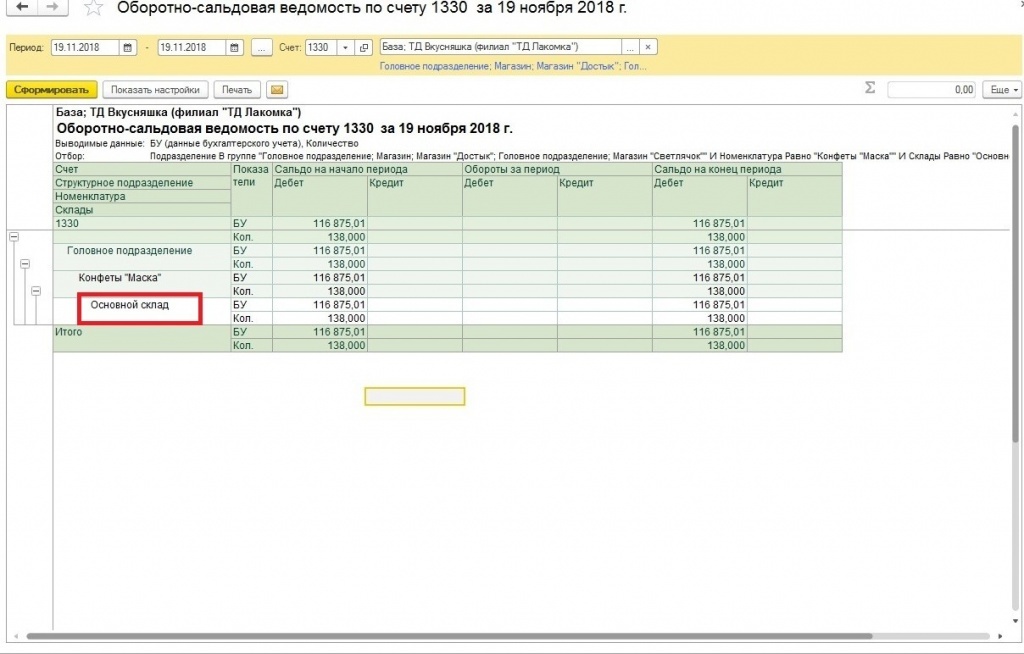Image resolution: width=1024 pixels, height=654 pixels.
Task: Open organization selection ellipsis button
Action: 630,47
